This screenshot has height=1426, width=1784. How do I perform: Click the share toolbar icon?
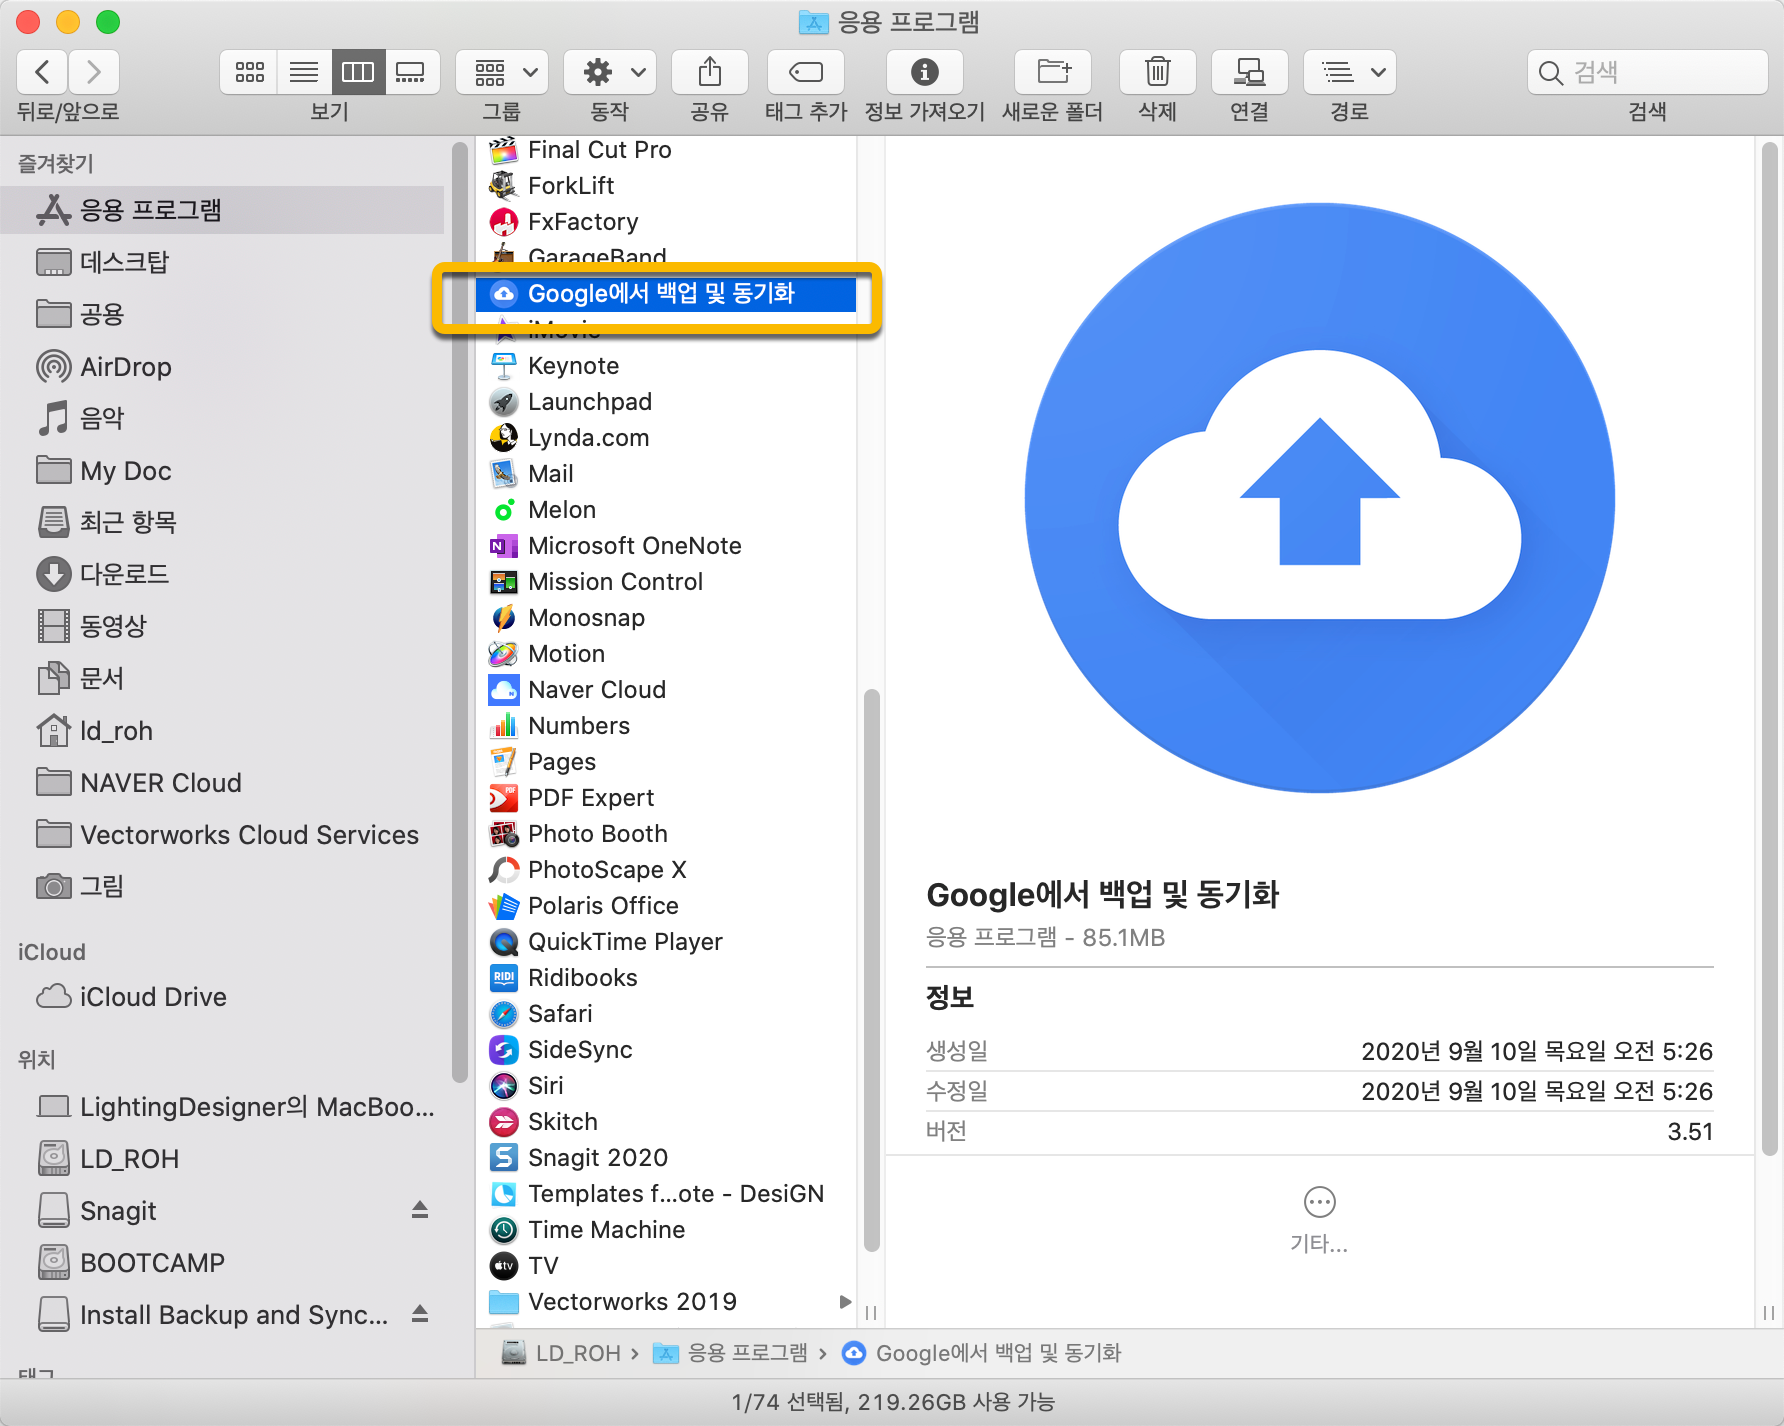[x=710, y=72]
